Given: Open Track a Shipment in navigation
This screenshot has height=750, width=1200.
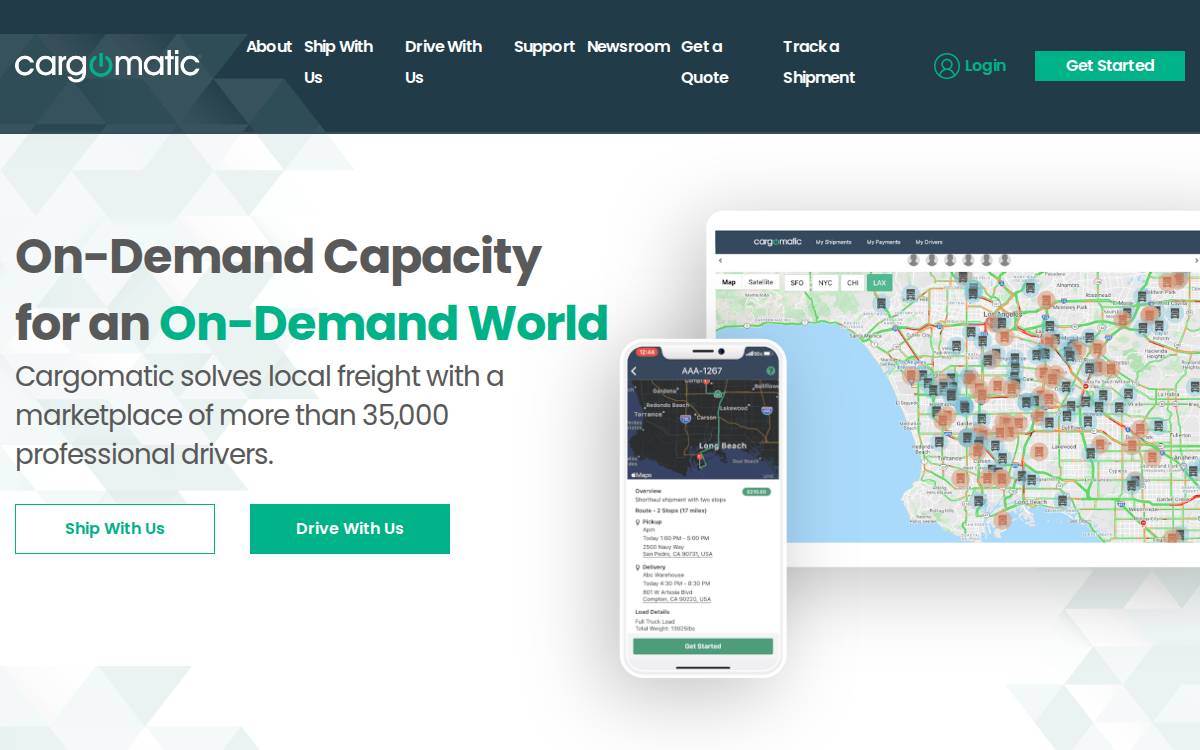Looking at the screenshot, I should click(x=819, y=62).
